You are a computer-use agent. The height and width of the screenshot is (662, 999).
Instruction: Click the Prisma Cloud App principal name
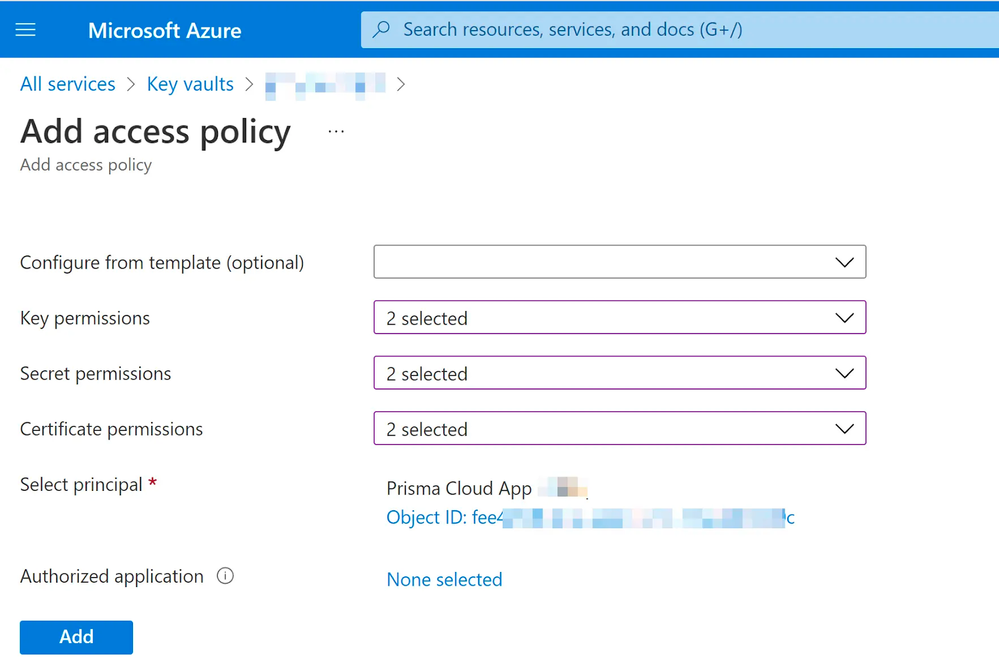(460, 489)
